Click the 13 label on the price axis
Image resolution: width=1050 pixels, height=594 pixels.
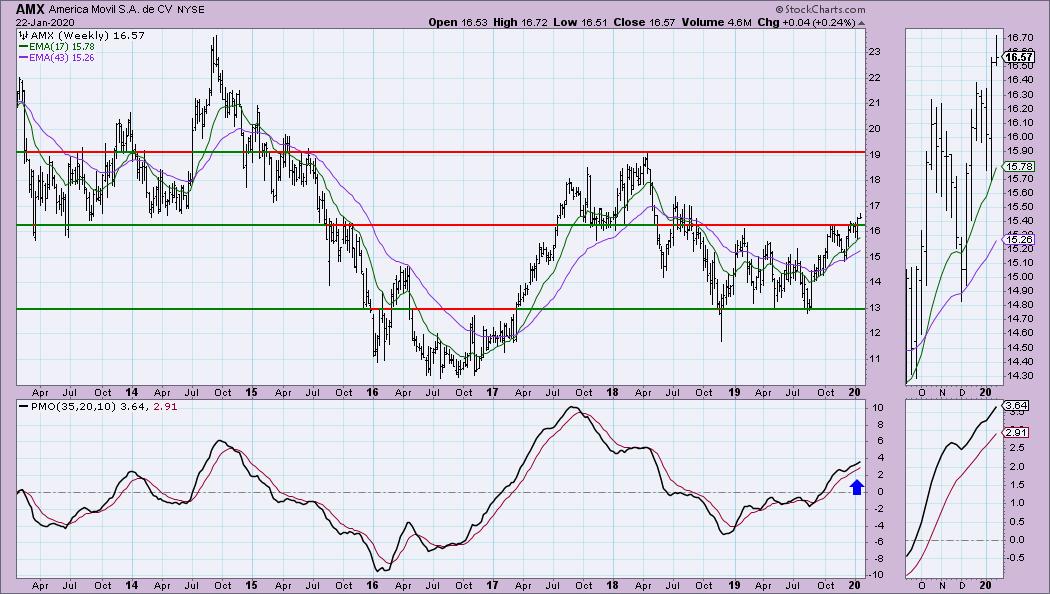pos(874,308)
